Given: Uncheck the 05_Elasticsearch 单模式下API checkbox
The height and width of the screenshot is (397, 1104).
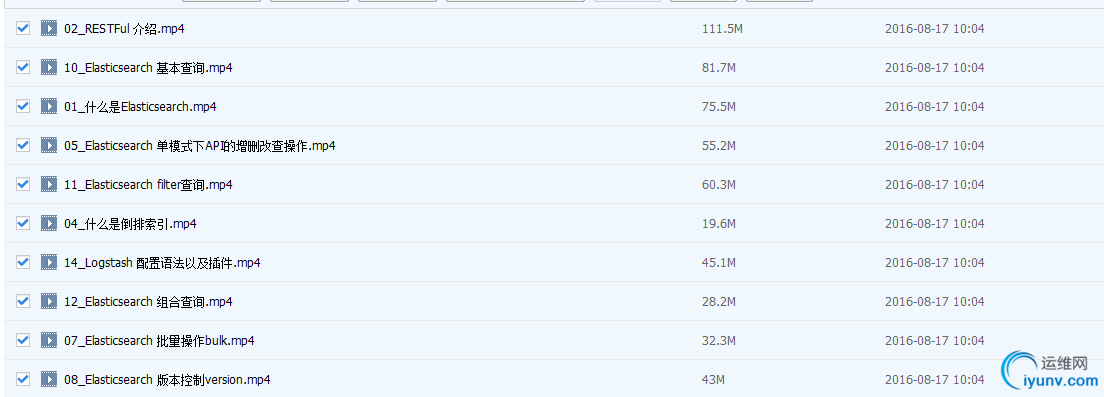Looking at the screenshot, I should pos(23,145).
